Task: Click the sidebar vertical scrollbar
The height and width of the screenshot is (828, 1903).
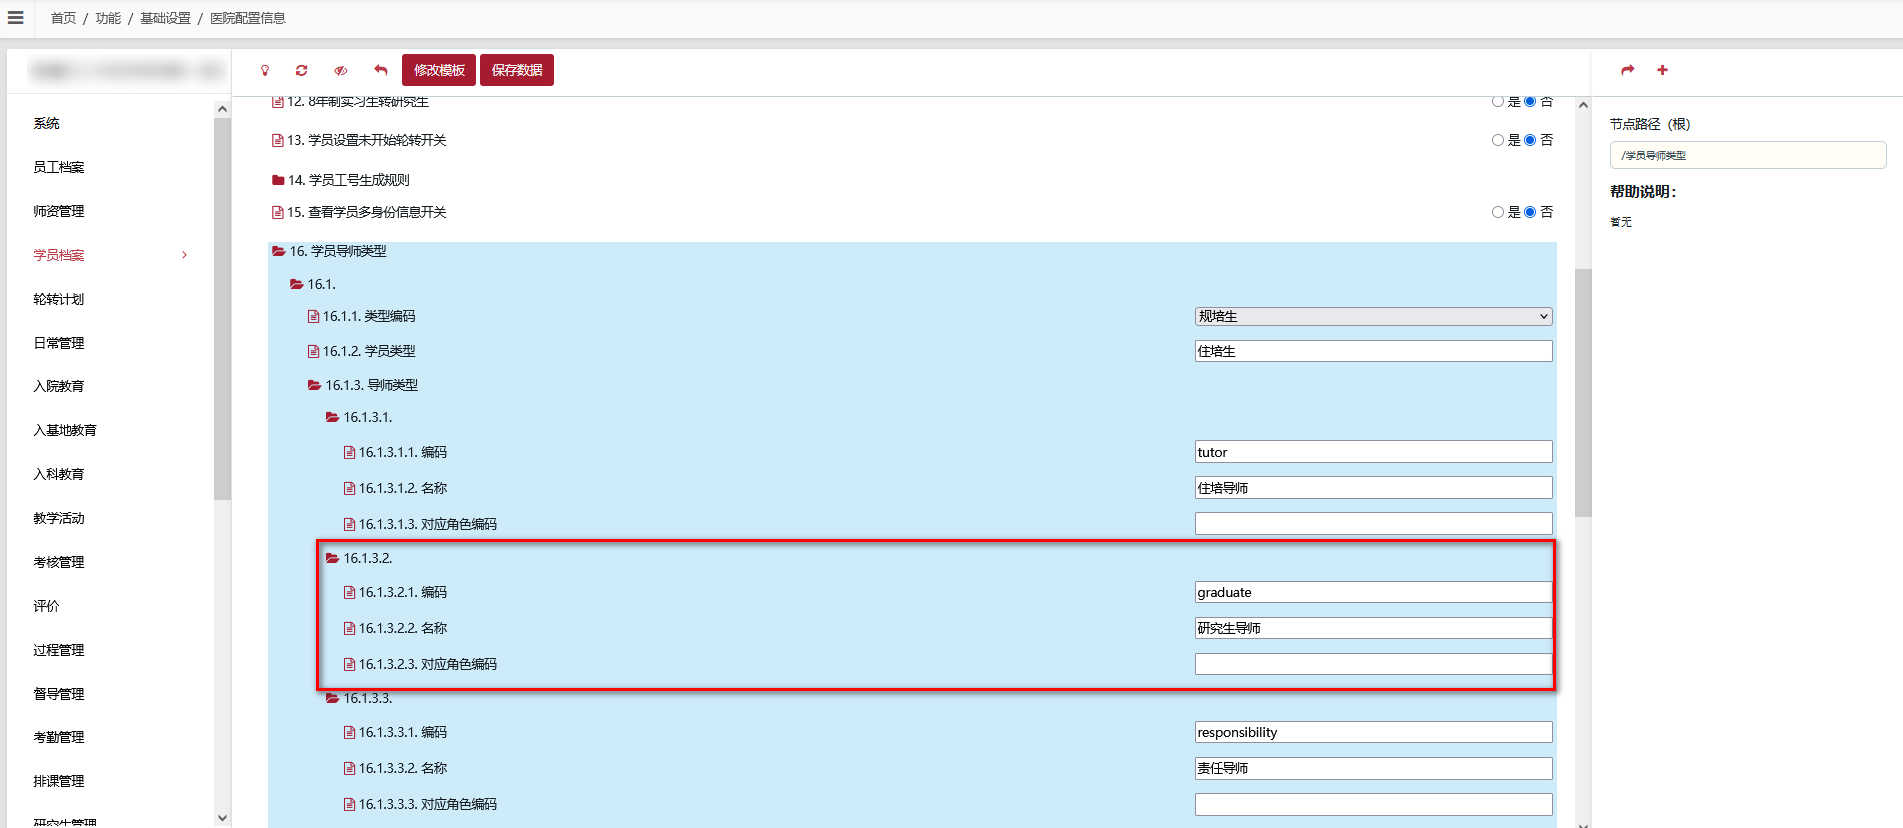Action: [222, 308]
